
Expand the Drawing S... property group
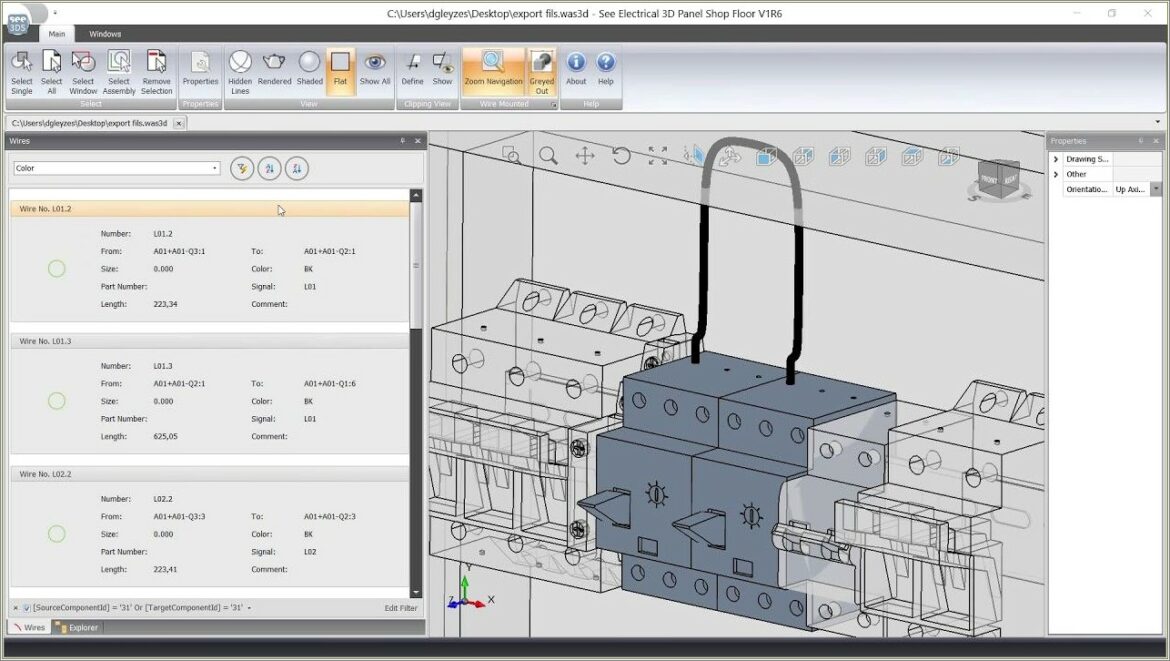tap(1056, 159)
